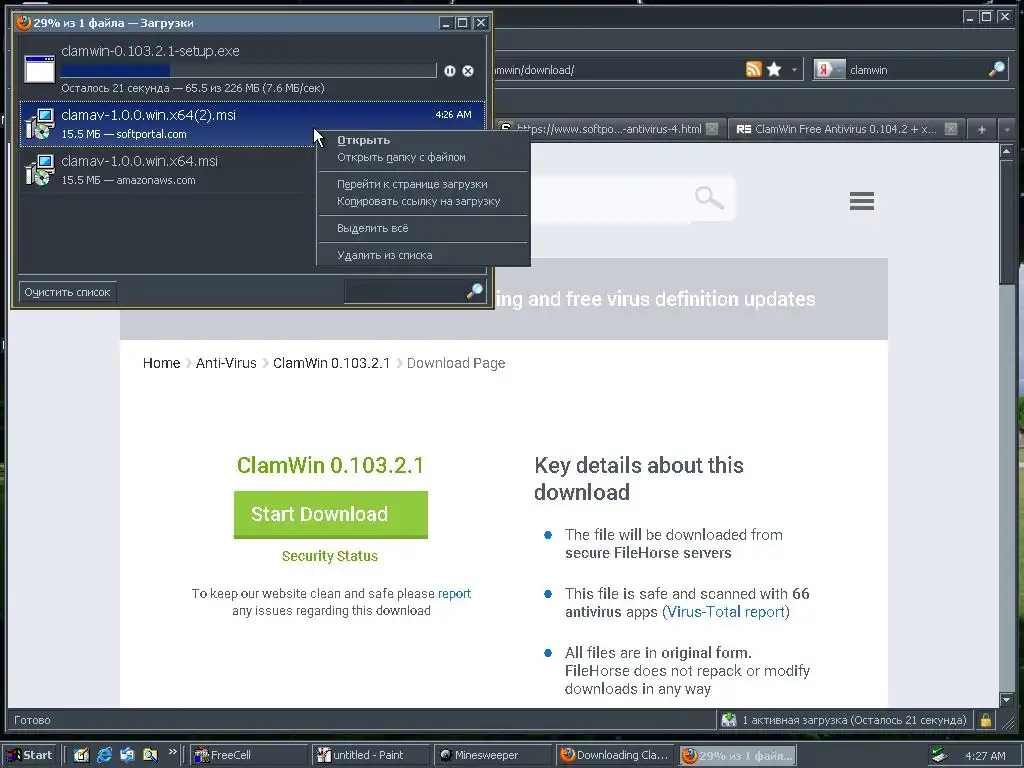Switch to FreeCell in the taskbar
The image size is (1024, 768).
coord(248,755)
